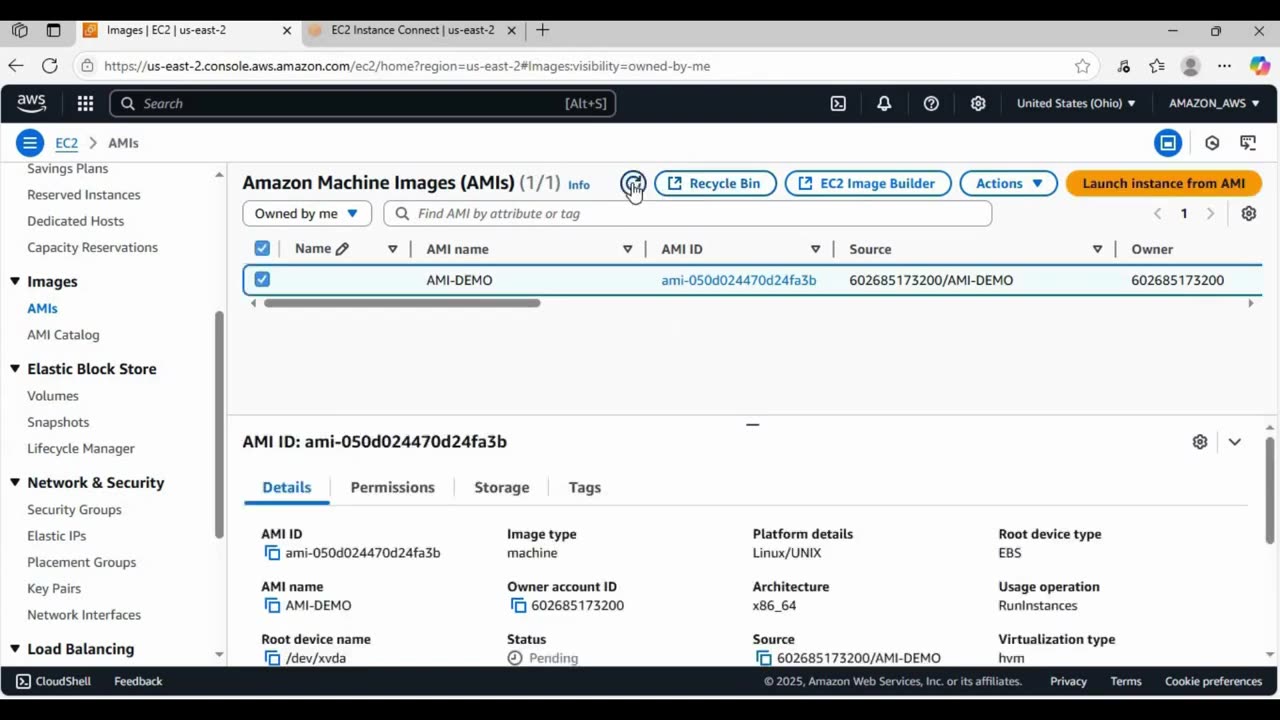Image resolution: width=1280 pixels, height=720 pixels.
Task: Copy the AMI name AMI-DEMO
Action: (272, 605)
